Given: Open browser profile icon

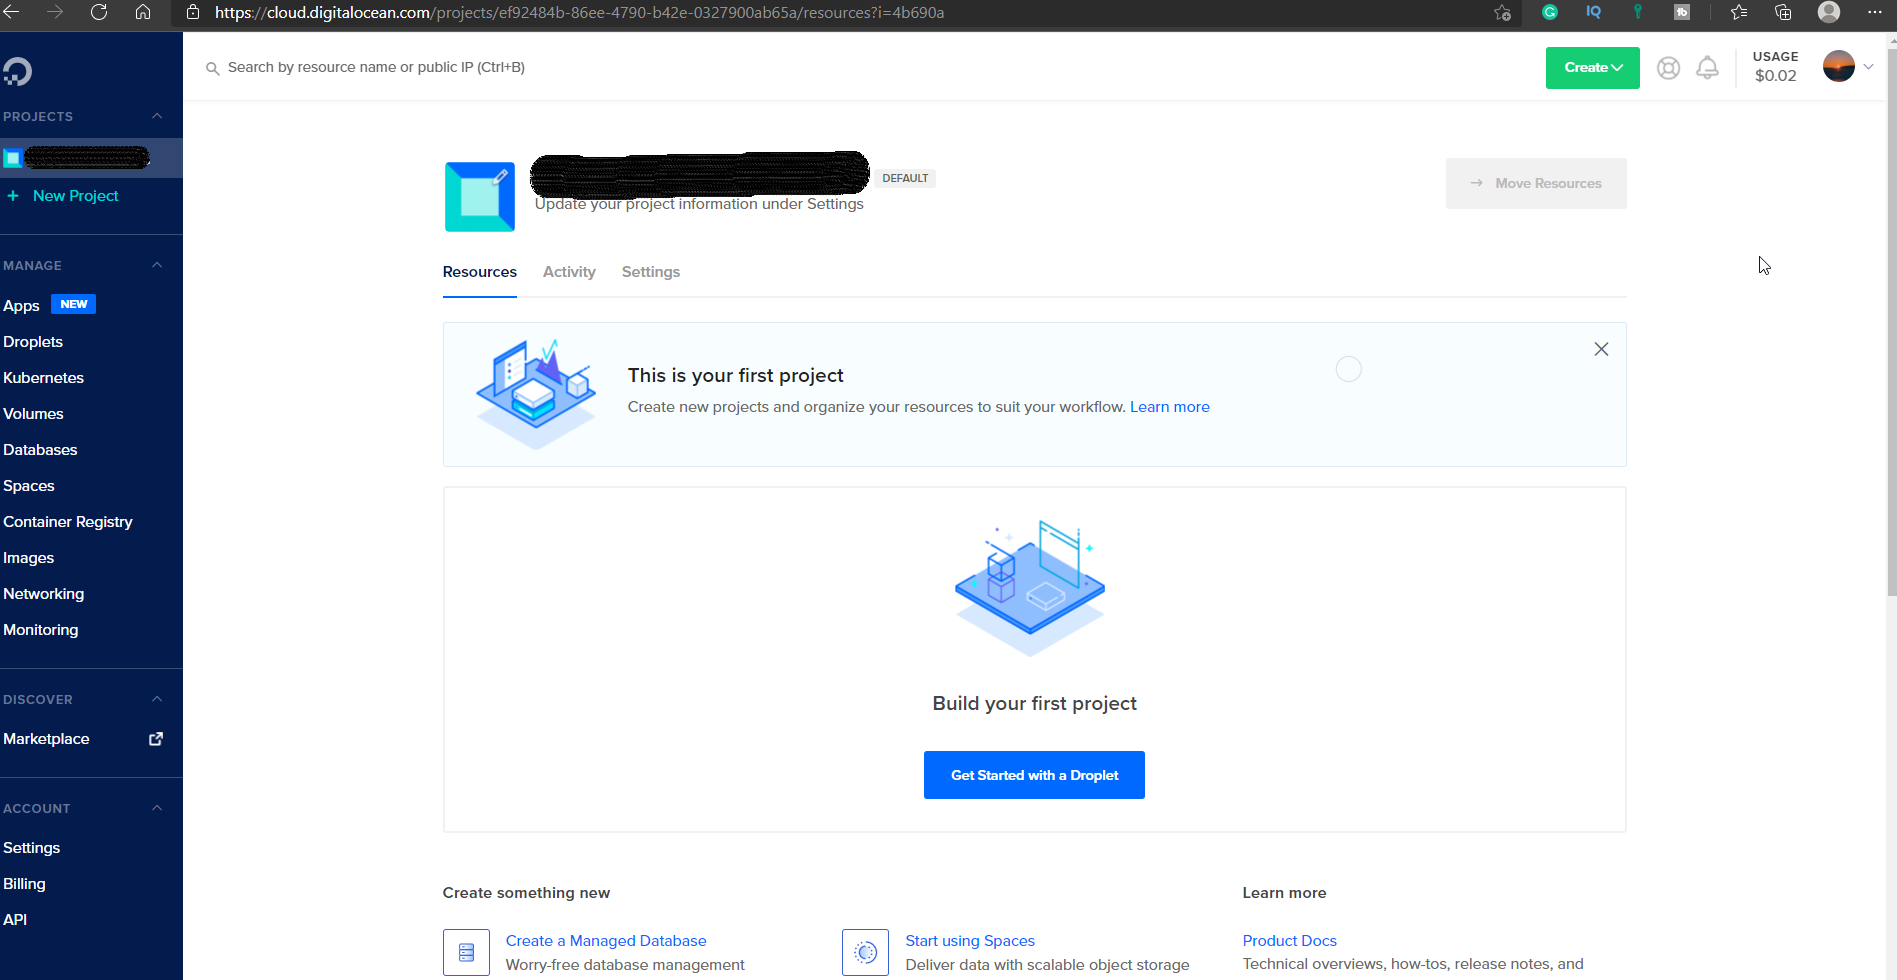Looking at the screenshot, I should point(1829,12).
